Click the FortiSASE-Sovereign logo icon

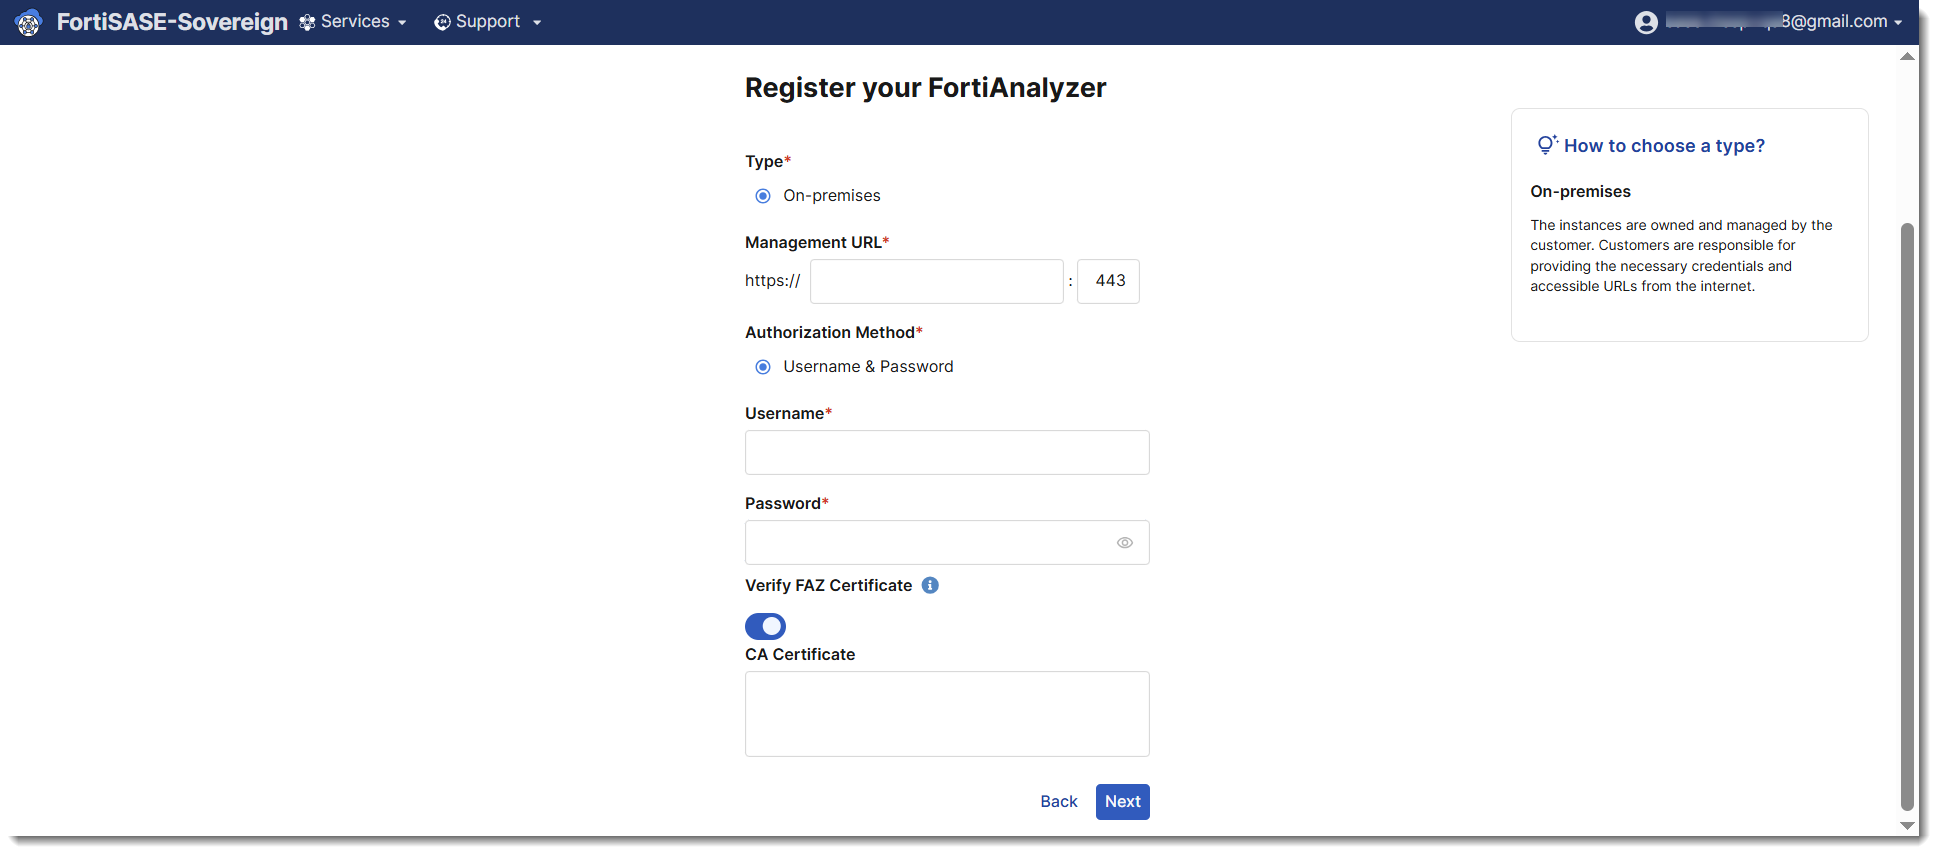click(28, 21)
